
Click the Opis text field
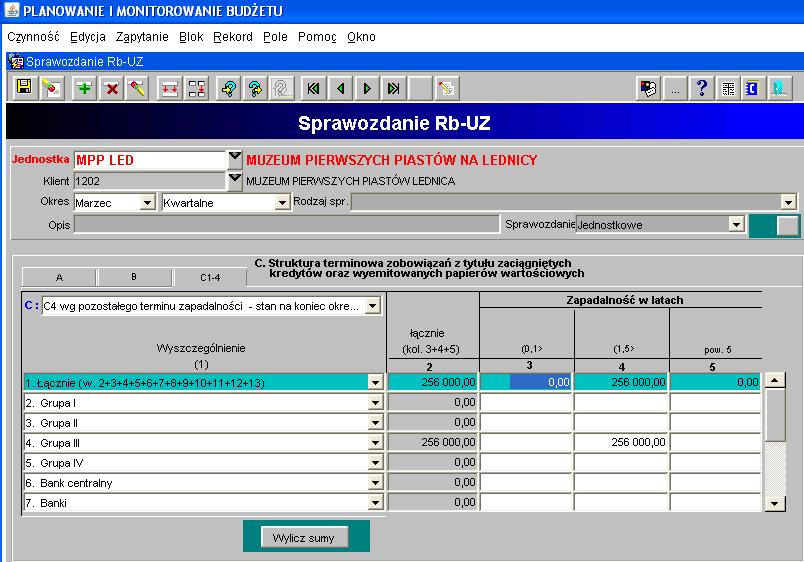click(287, 224)
